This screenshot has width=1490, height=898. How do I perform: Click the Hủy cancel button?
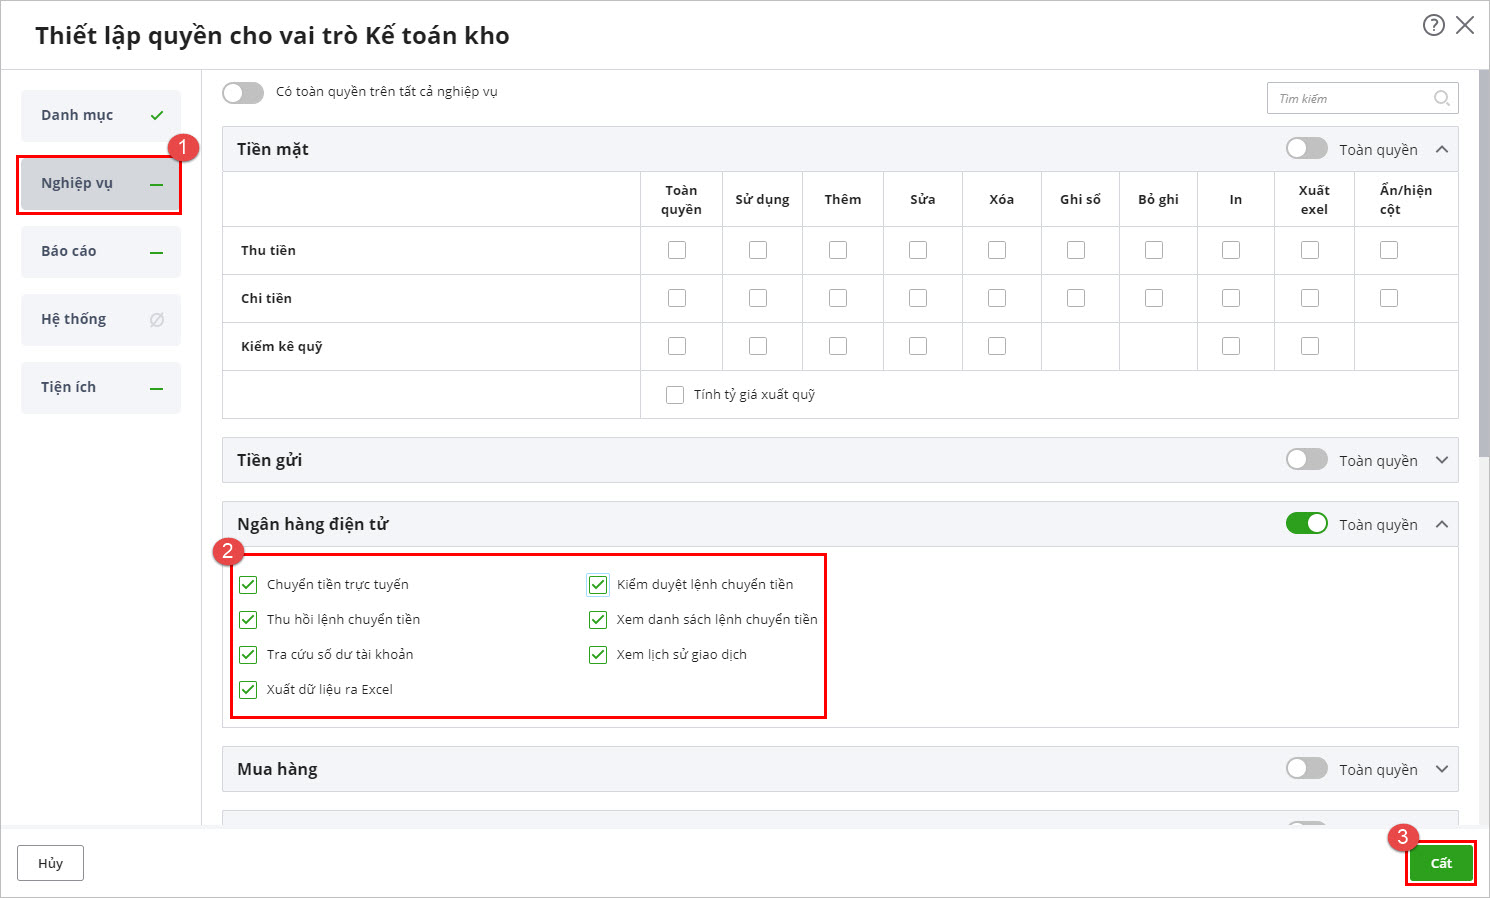tap(50, 863)
